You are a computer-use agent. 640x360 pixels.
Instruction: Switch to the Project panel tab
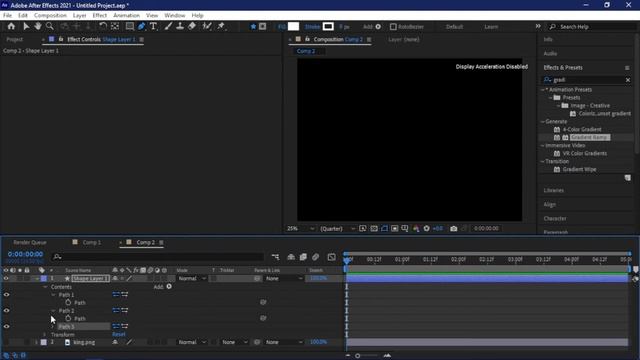(x=15, y=40)
